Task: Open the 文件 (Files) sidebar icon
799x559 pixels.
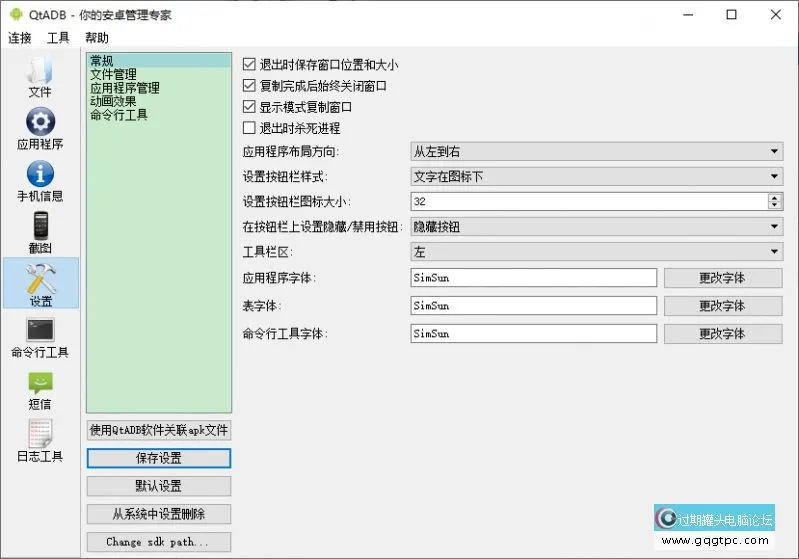Action: (x=40, y=76)
